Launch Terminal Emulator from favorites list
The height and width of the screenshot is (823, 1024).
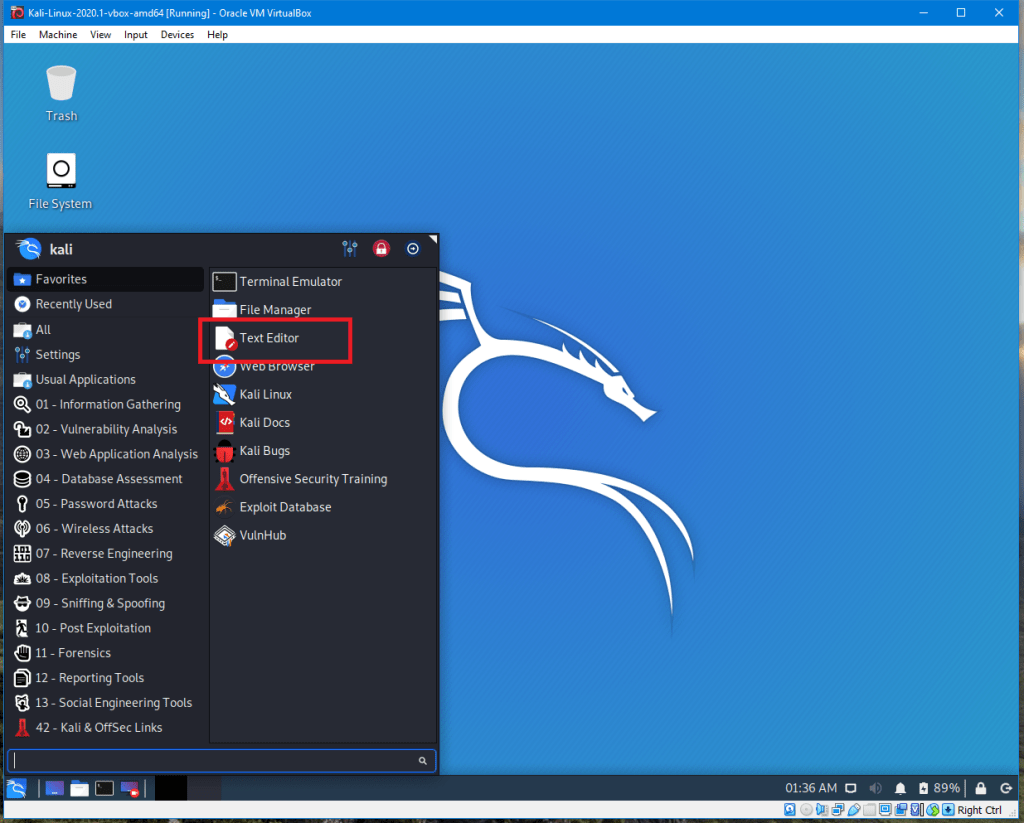(290, 282)
